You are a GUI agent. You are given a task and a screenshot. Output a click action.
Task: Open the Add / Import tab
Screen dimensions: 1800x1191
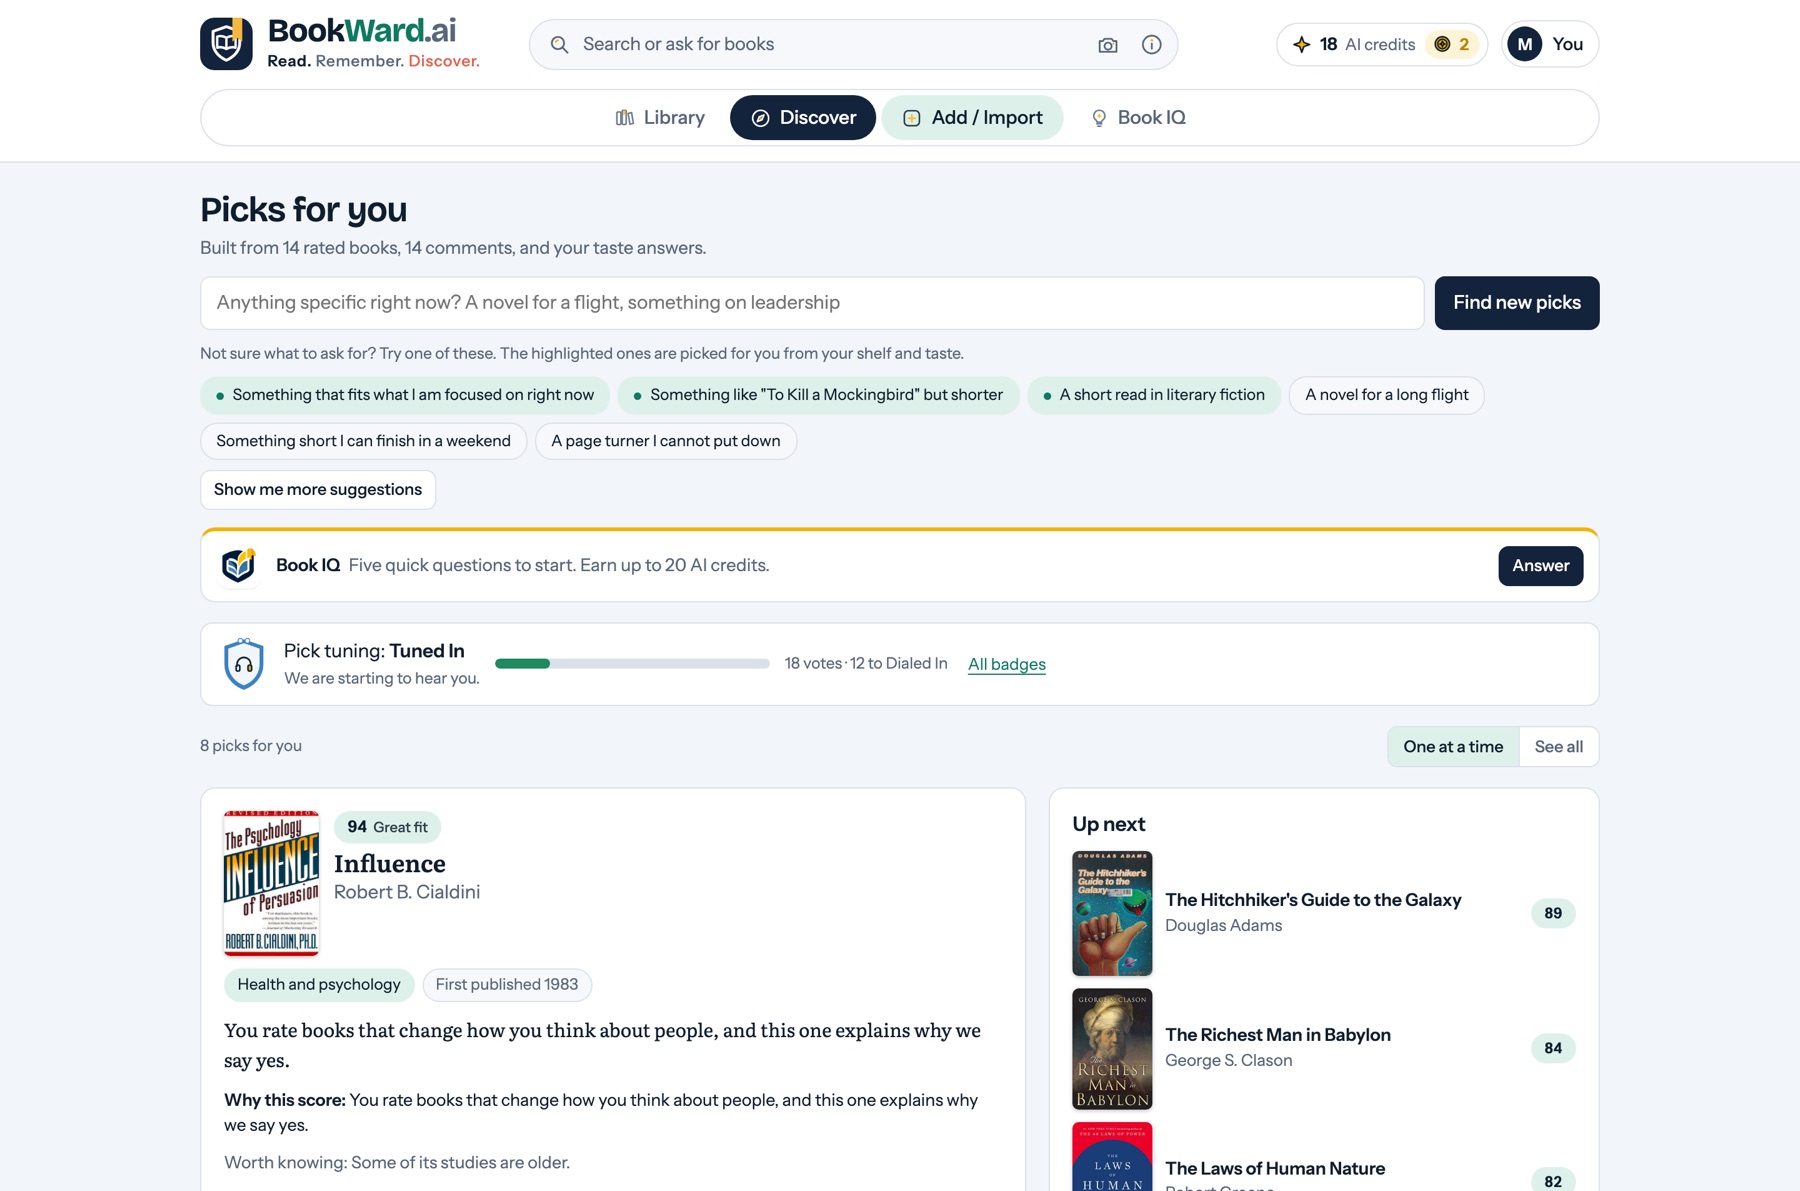tap(972, 118)
